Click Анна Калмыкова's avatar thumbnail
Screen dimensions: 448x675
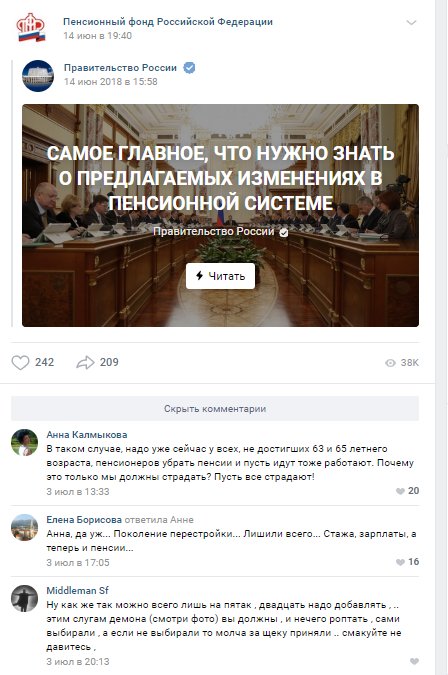(x=25, y=442)
